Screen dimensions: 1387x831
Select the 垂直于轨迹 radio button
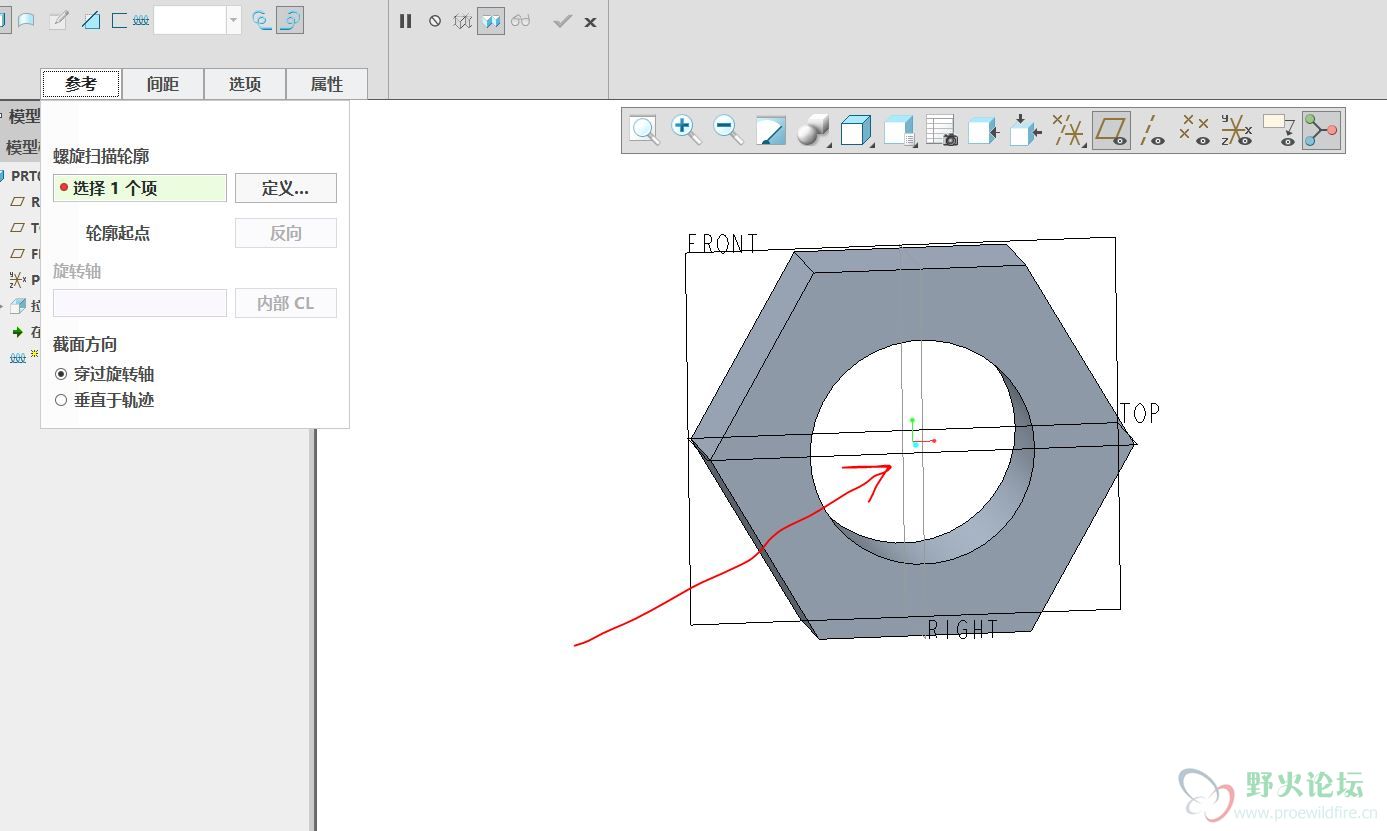(x=61, y=400)
